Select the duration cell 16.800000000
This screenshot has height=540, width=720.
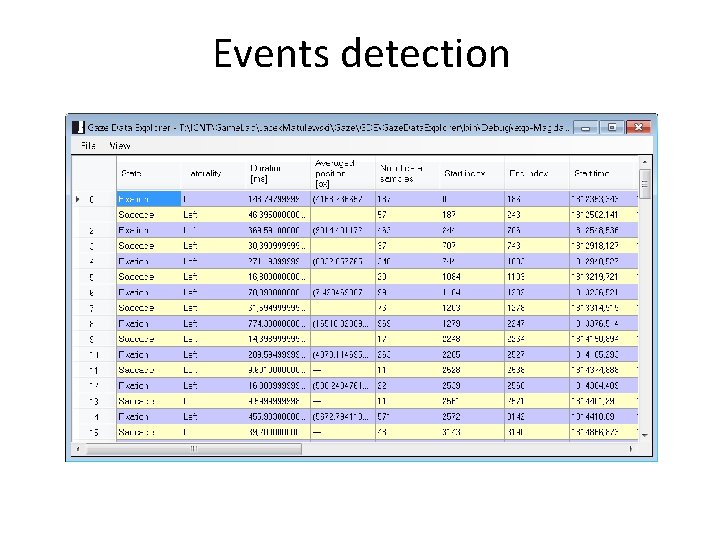[x=278, y=277]
